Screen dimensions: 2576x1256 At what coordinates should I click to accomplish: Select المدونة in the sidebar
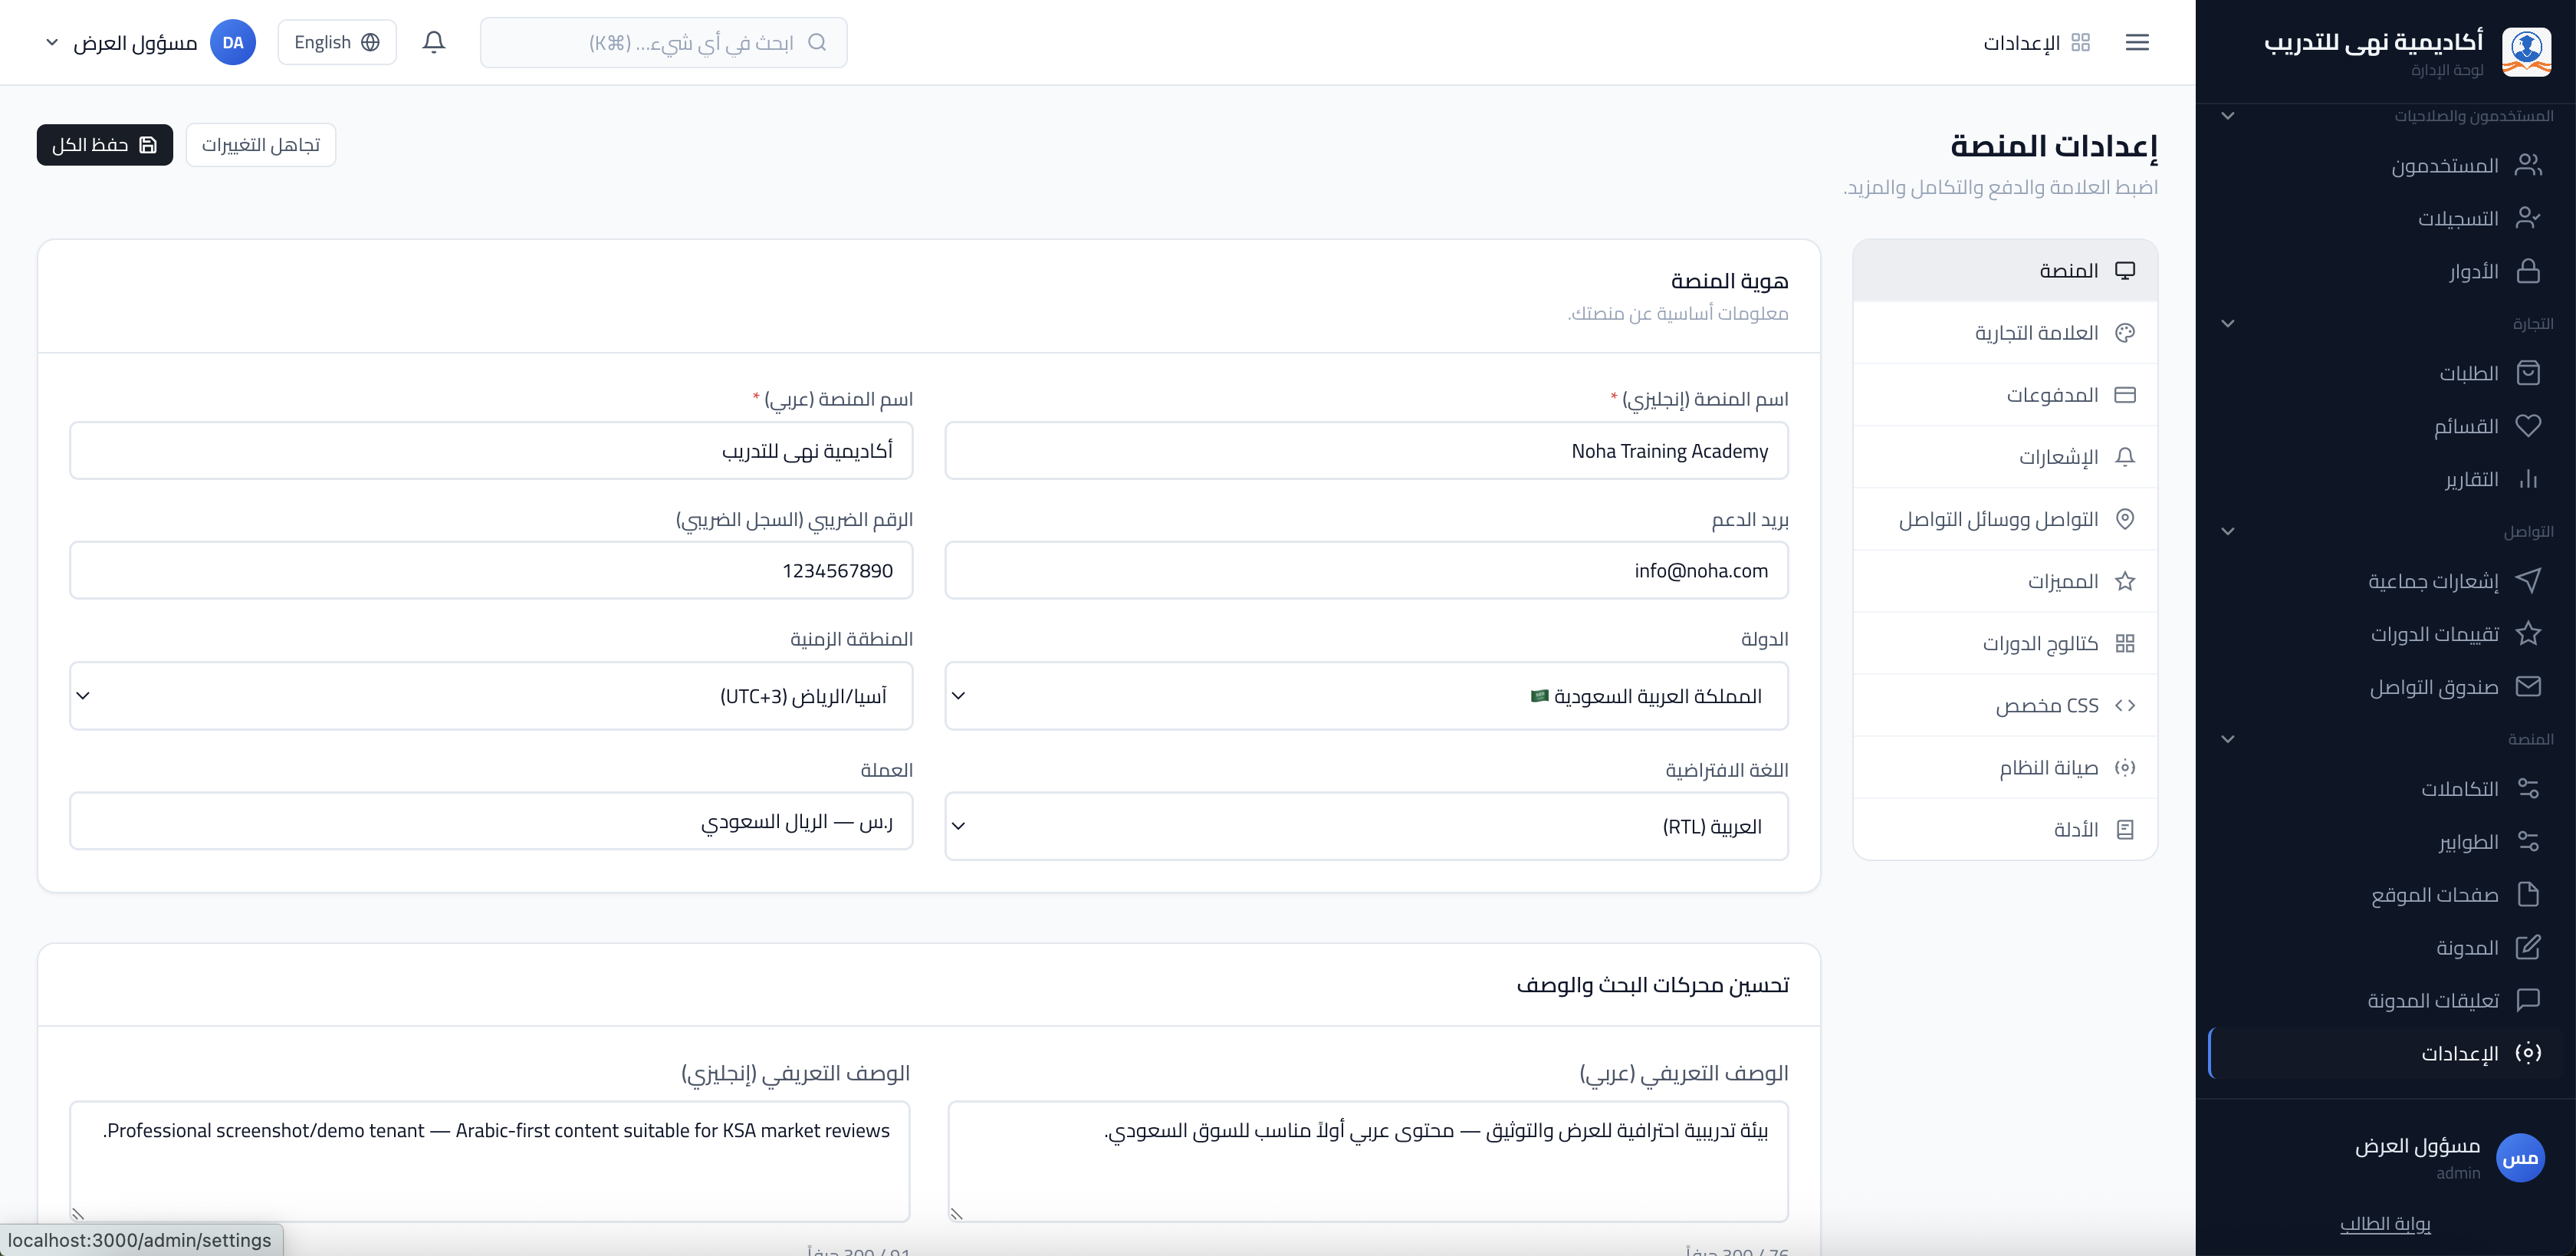[2386, 947]
